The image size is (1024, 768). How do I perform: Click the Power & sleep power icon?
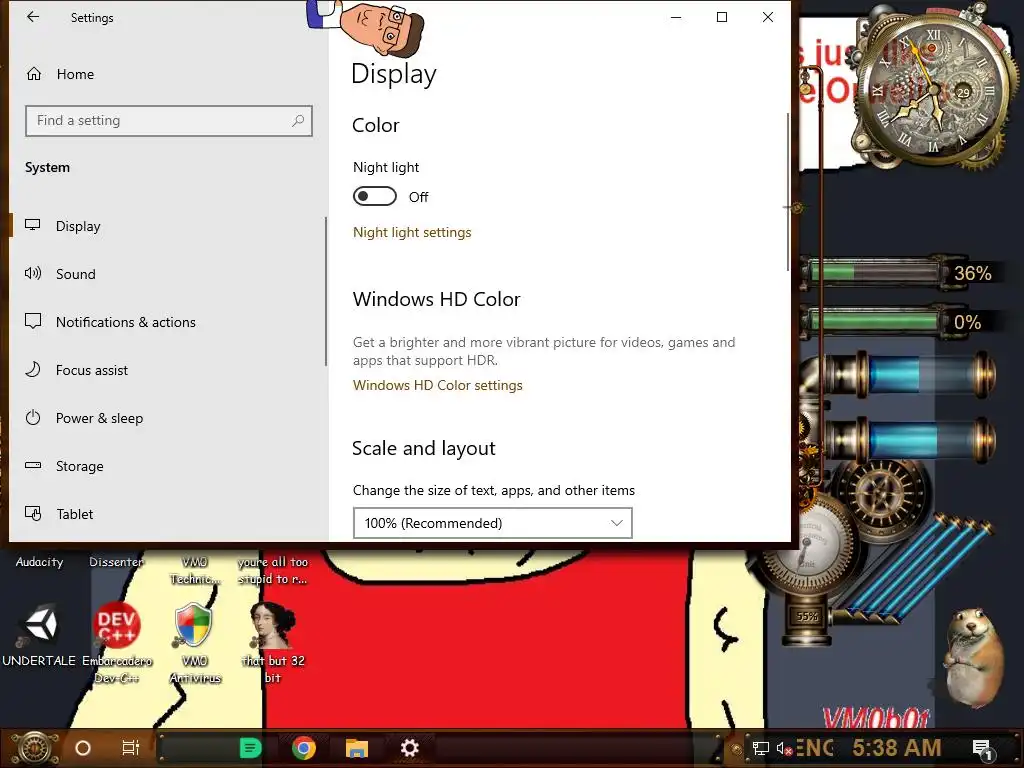coord(33,417)
